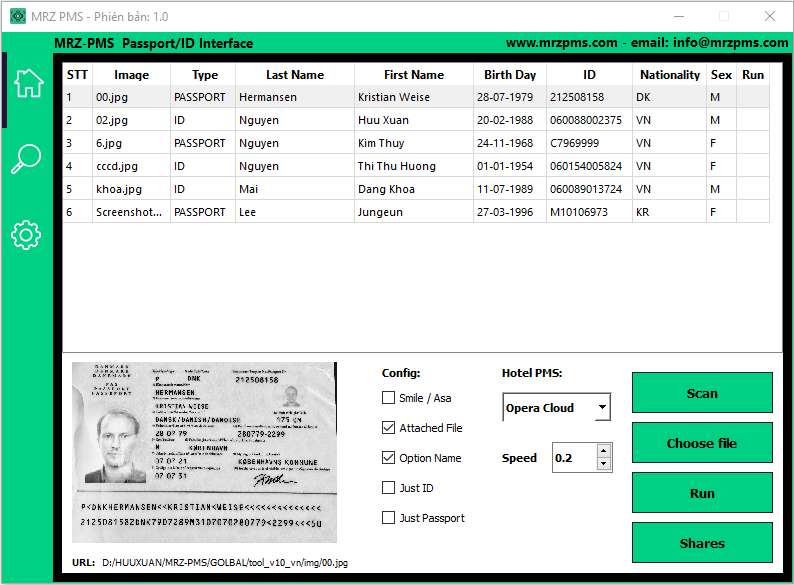Click the magnifier search icon in sidebar
Screen dimensions: 794x585
point(26,159)
